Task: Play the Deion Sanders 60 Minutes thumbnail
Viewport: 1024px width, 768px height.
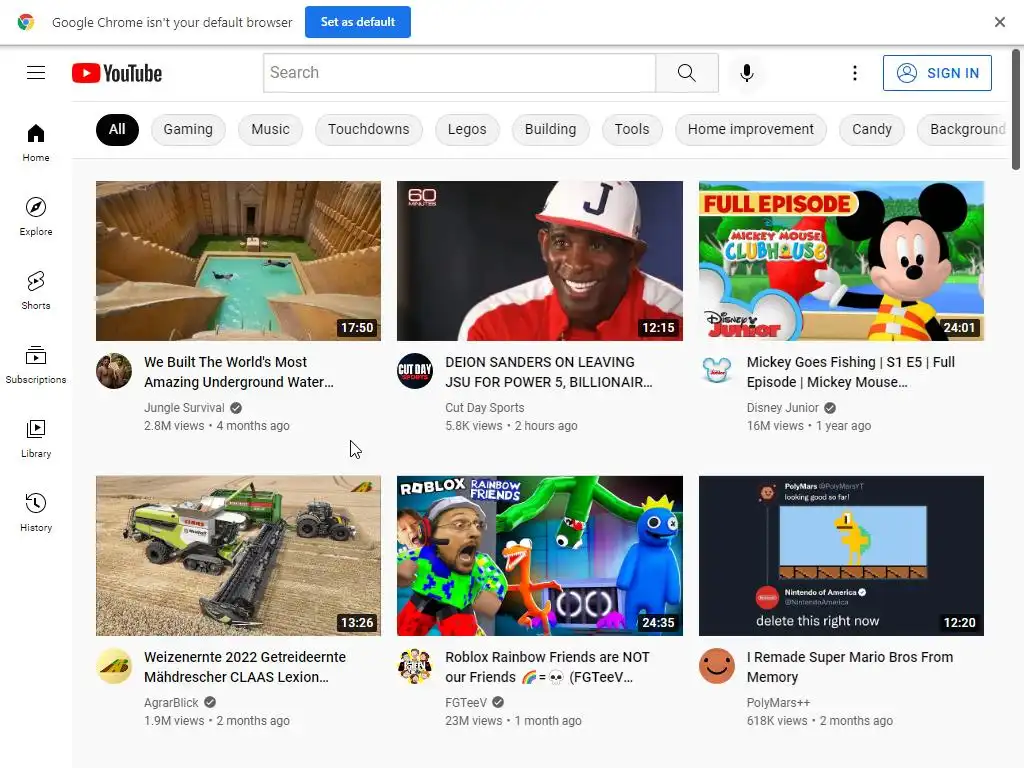Action: (540, 261)
